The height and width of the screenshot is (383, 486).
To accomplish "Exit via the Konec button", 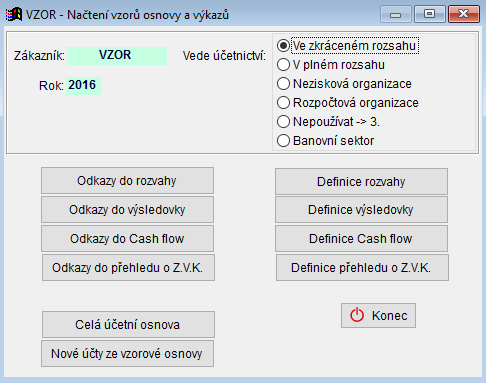I will (378, 315).
